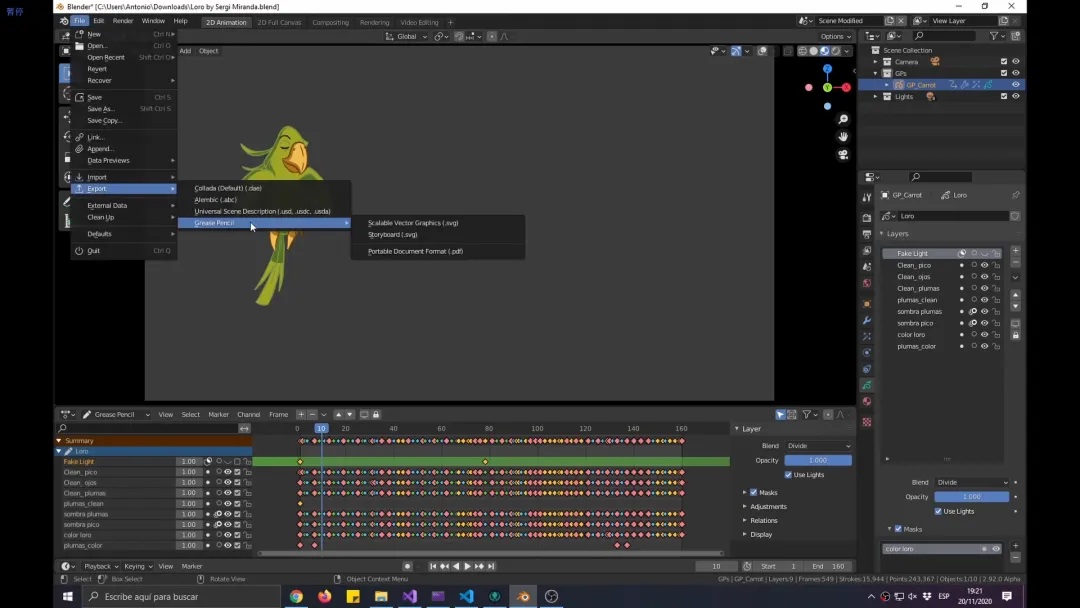Viewport: 1080px width, 608px height.
Task: Open the Video Editing workspace tab
Action: pos(419,22)
